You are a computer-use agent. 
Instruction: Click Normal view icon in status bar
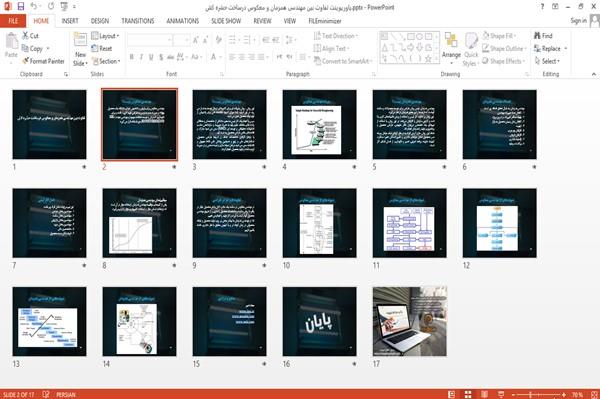[x=452, y=394]
